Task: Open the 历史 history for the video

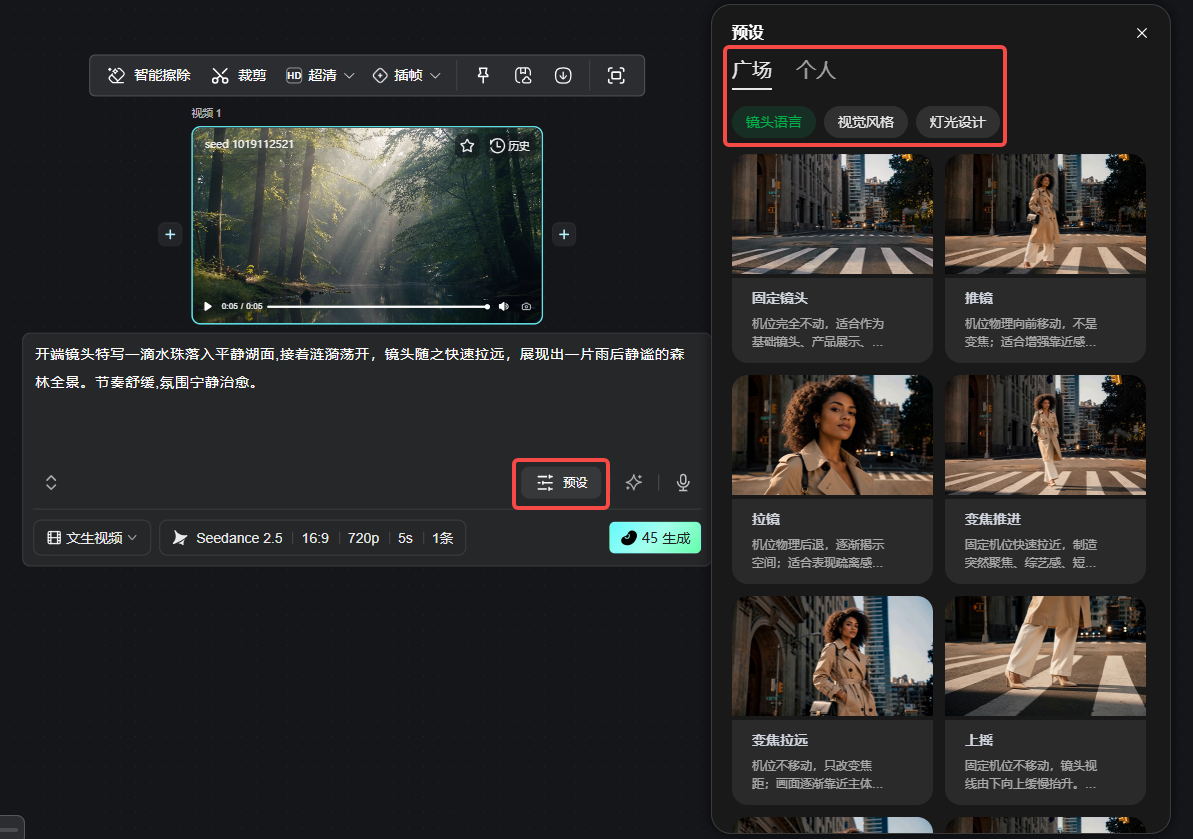Action: pyautogui.click(x=510, y=145)
